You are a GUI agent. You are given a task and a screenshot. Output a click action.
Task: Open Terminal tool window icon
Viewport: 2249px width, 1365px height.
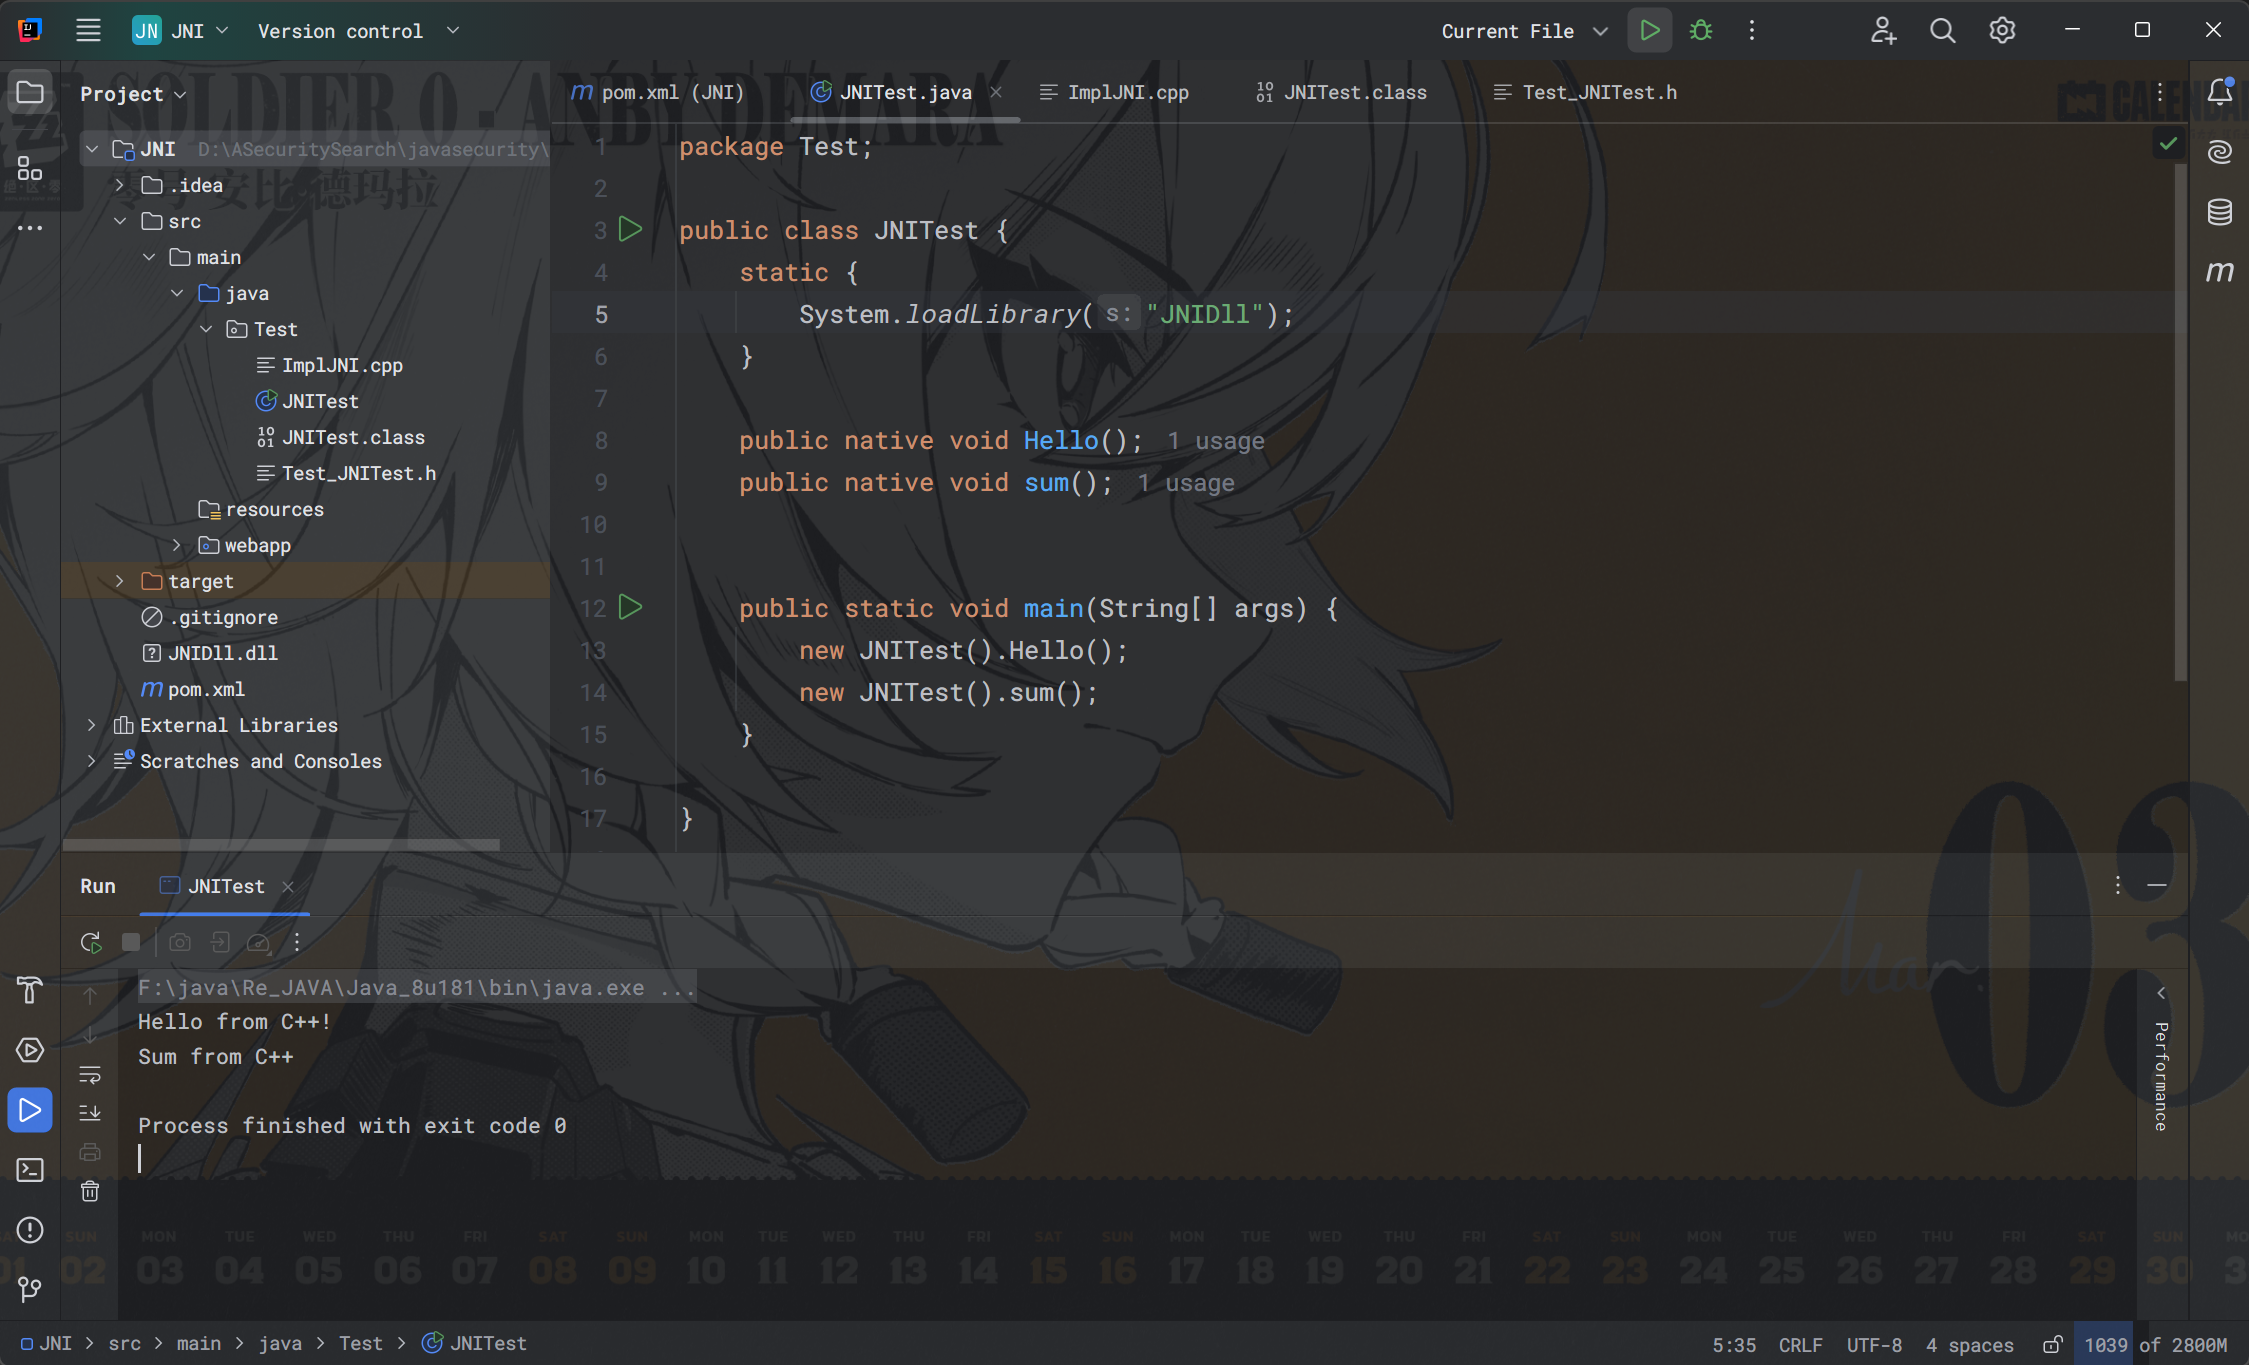point(30,1170)
